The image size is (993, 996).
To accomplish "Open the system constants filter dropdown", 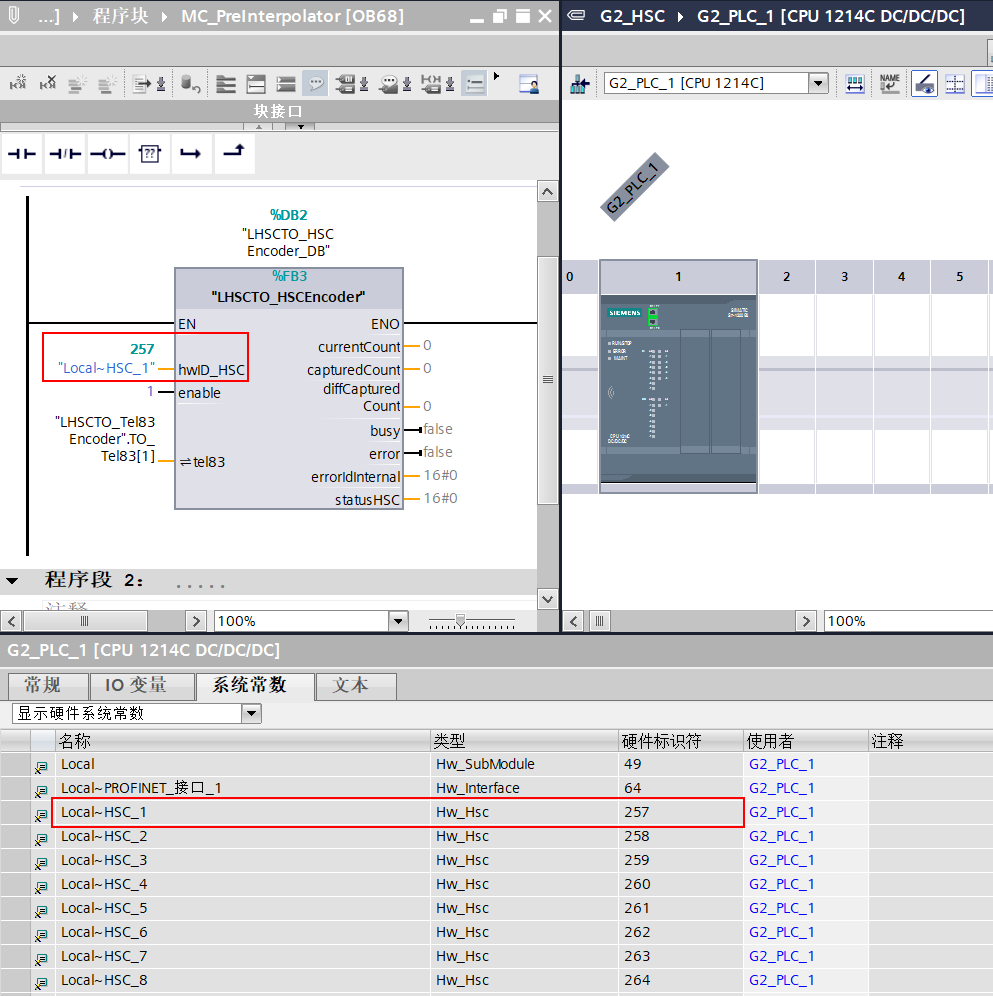I will (251, 714).
